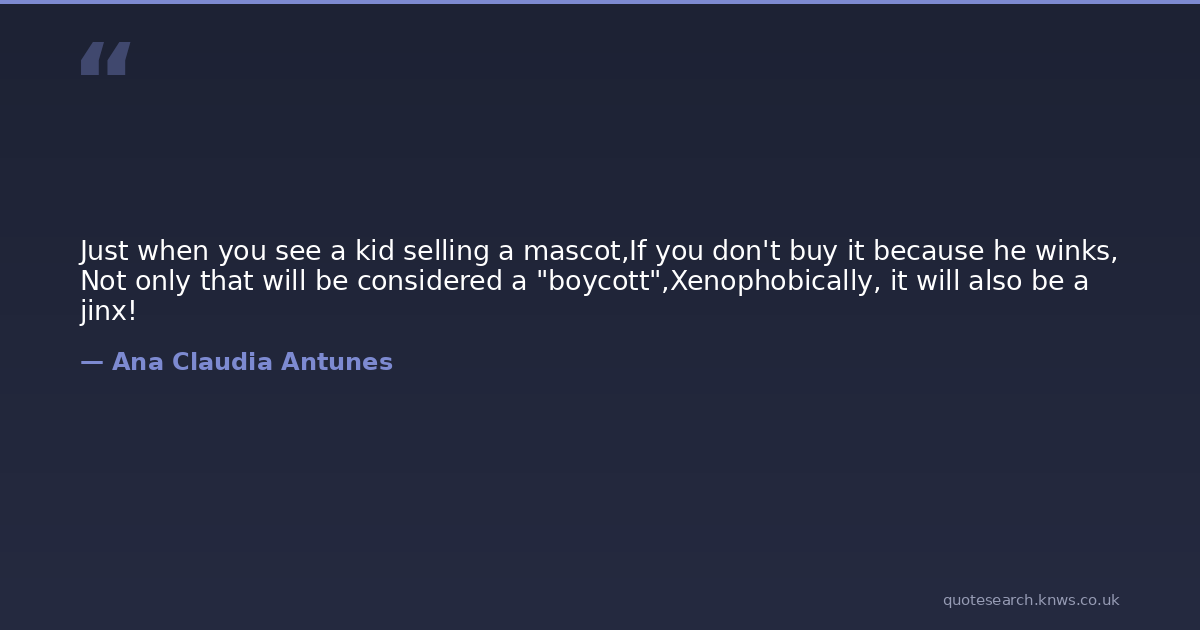Click the thin purple bar at top
This screenshot has height=630, width=1200.
tap(600, 2)
